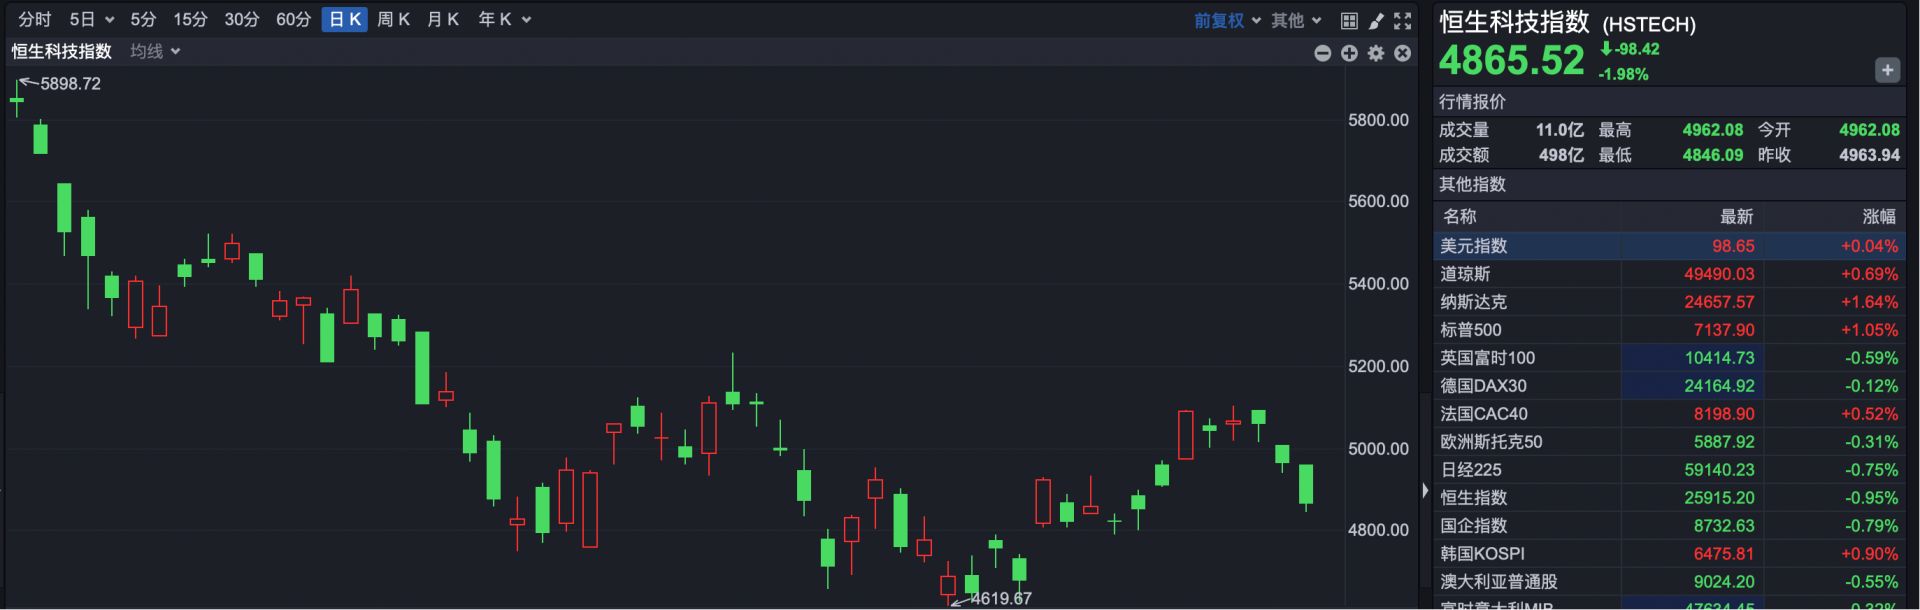Click the 纳斯达克 change value +1.64%

tap(1869, 302)
